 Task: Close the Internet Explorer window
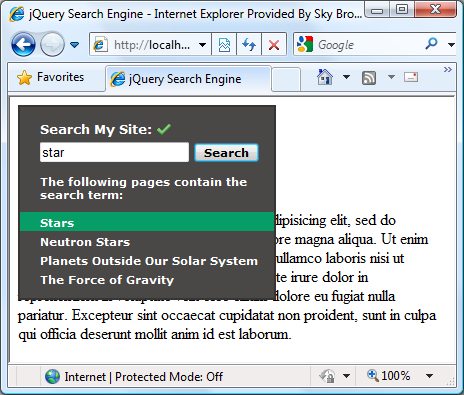435,10
